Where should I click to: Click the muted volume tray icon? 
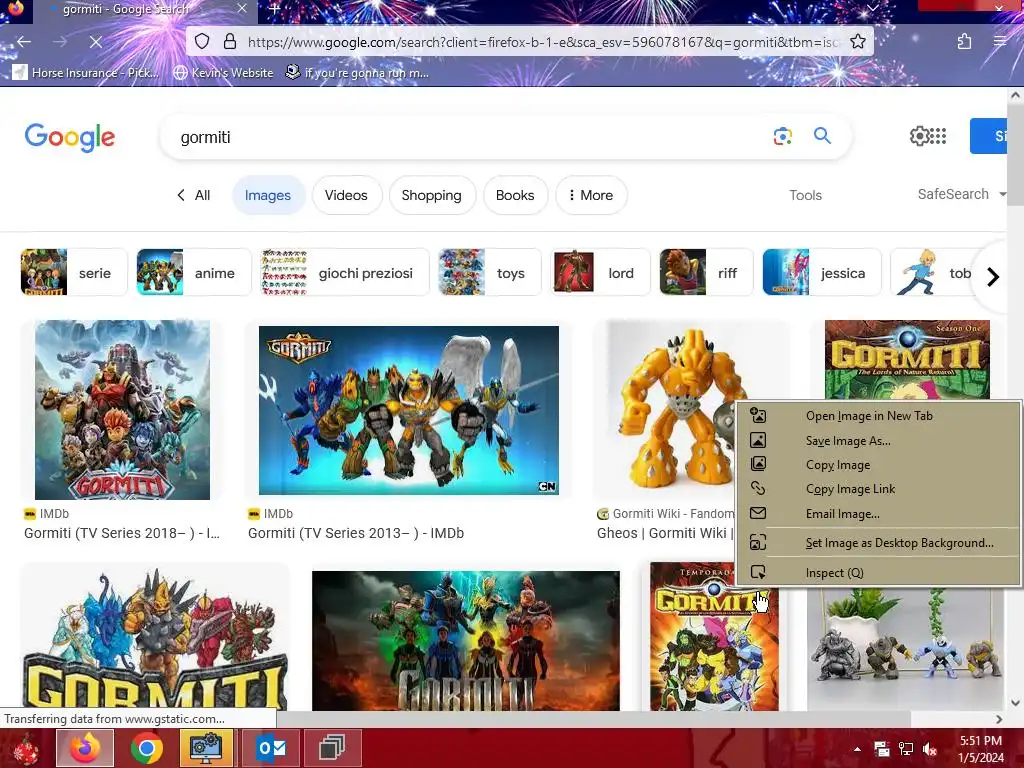click(x=929, y=749)
